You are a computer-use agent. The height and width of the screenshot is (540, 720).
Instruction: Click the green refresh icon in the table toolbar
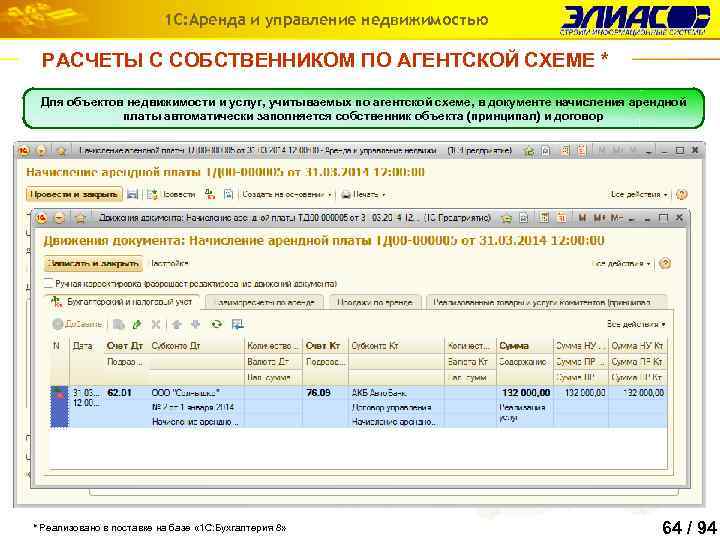pyautogui.click(x=216, y=324)
